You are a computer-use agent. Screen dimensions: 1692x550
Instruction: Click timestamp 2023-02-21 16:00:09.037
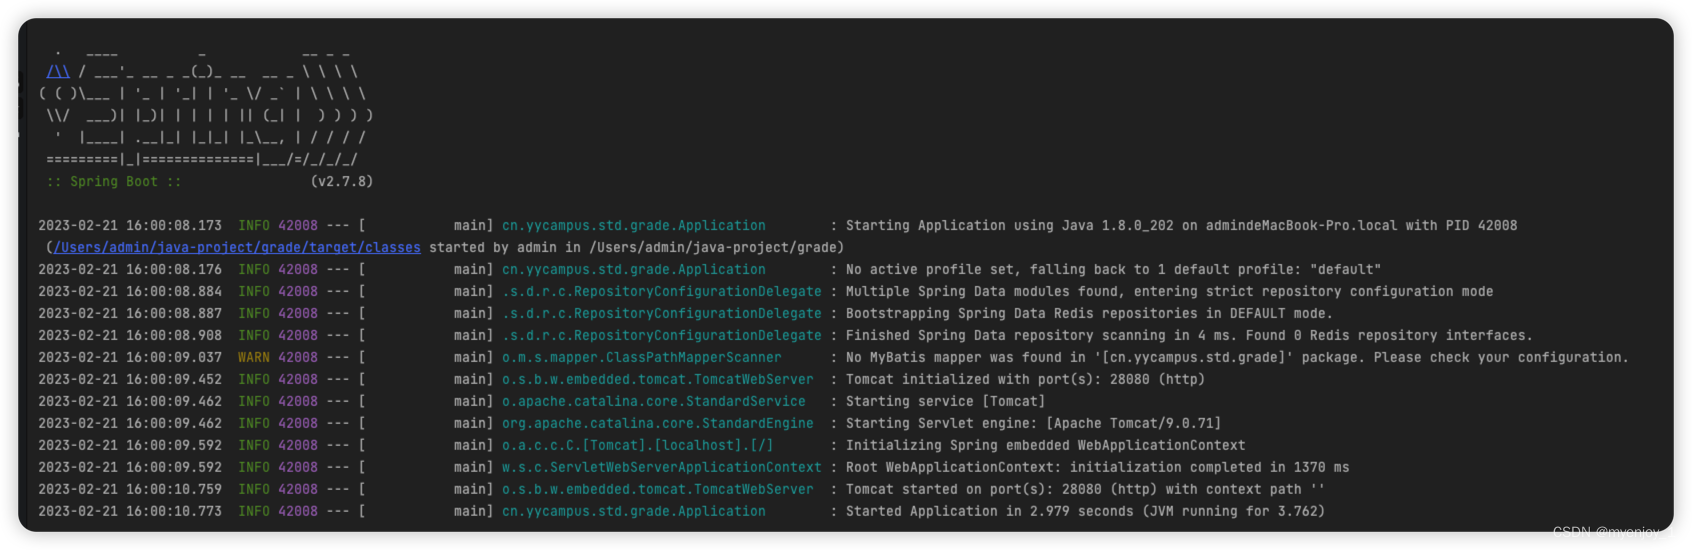pos(130,357)
